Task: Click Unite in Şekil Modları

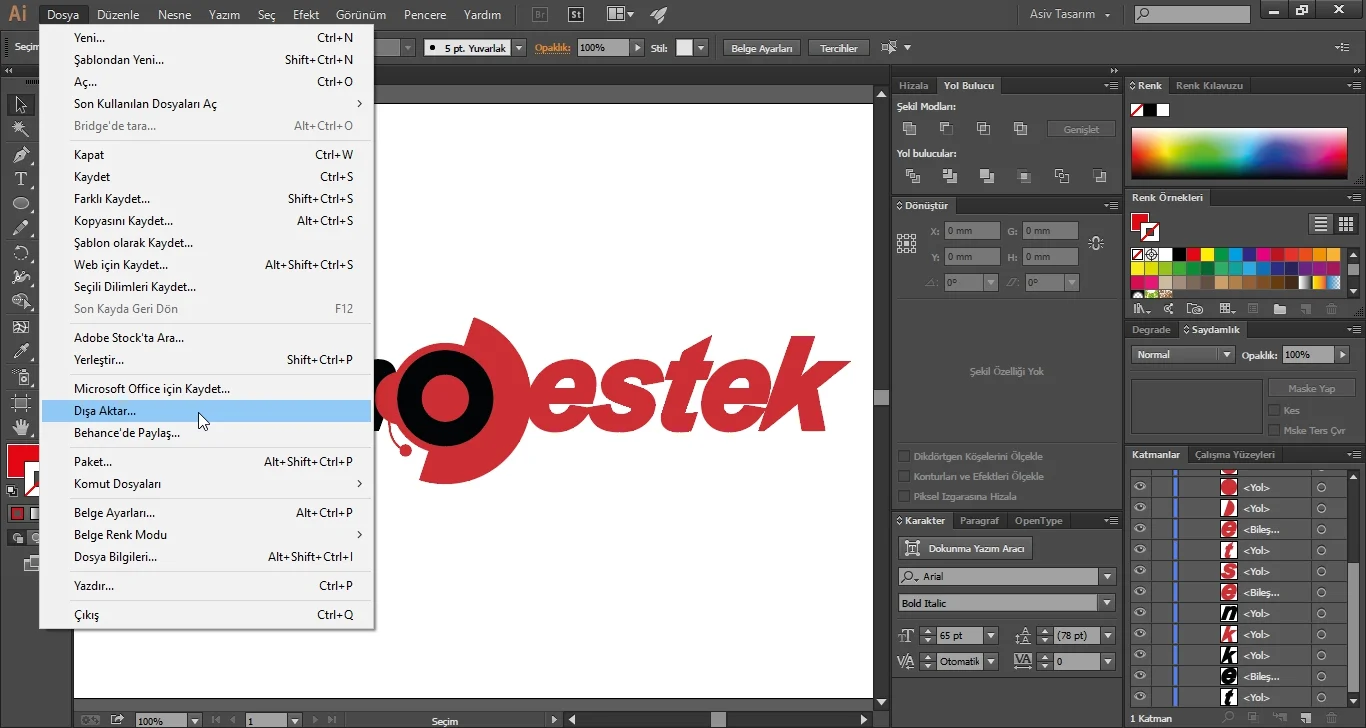Action: (x=909, y=128)
